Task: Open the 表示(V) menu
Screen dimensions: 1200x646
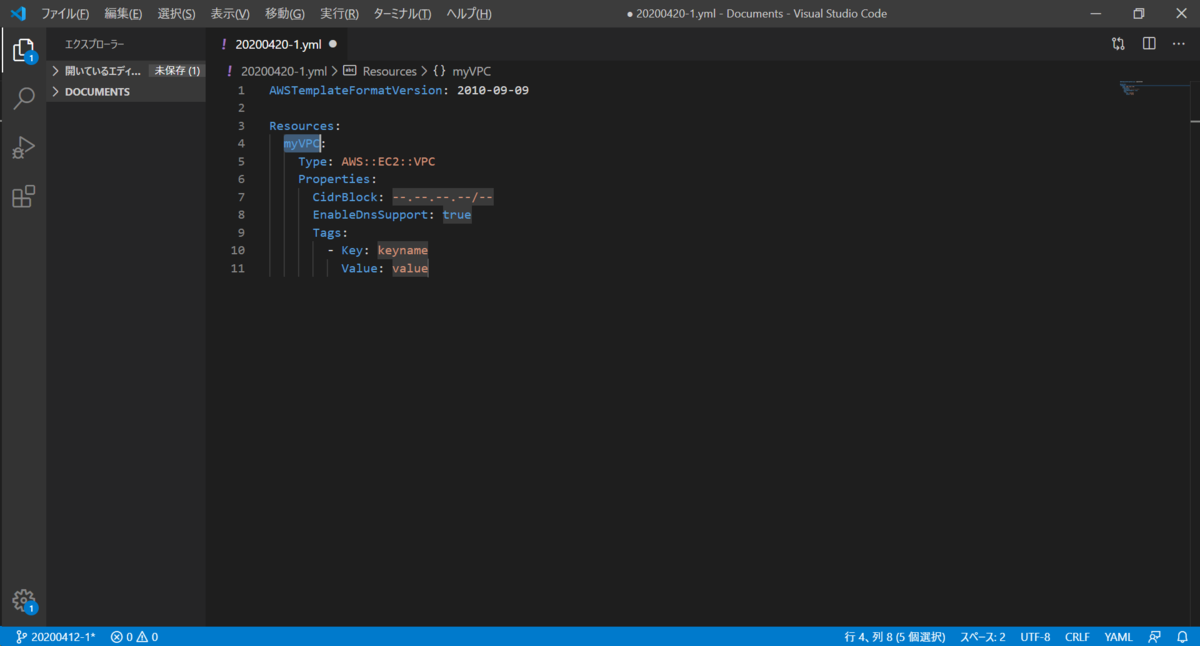Action: pos(230,14)
